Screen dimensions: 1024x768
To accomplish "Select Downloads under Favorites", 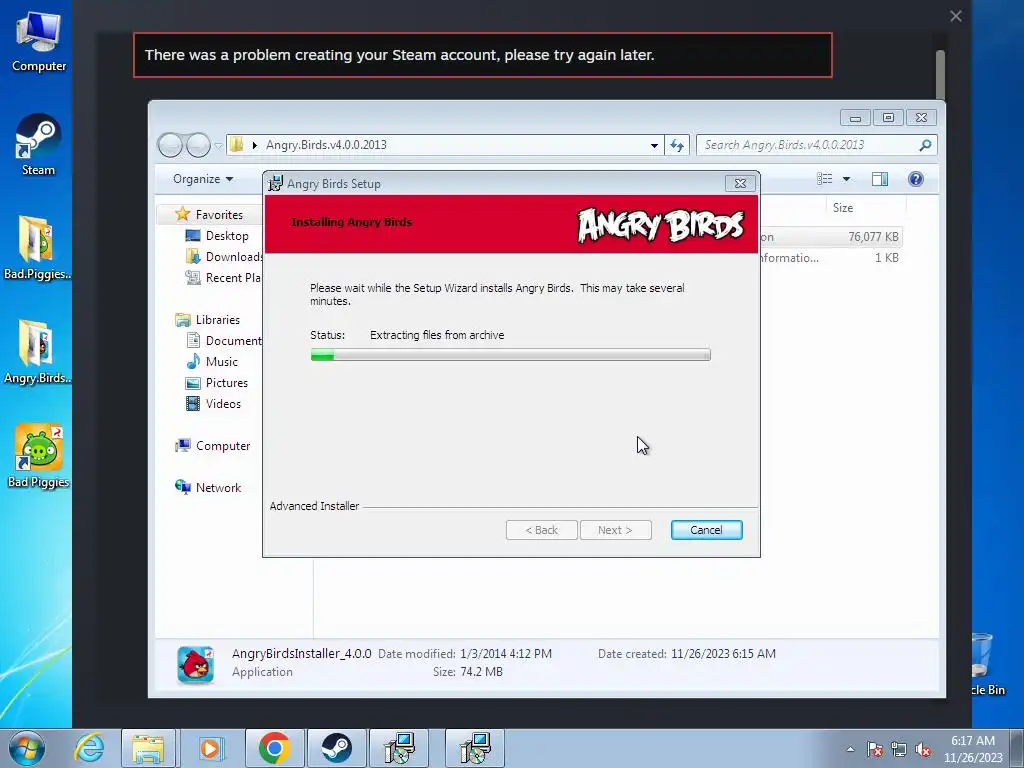I will pos(225,257).
